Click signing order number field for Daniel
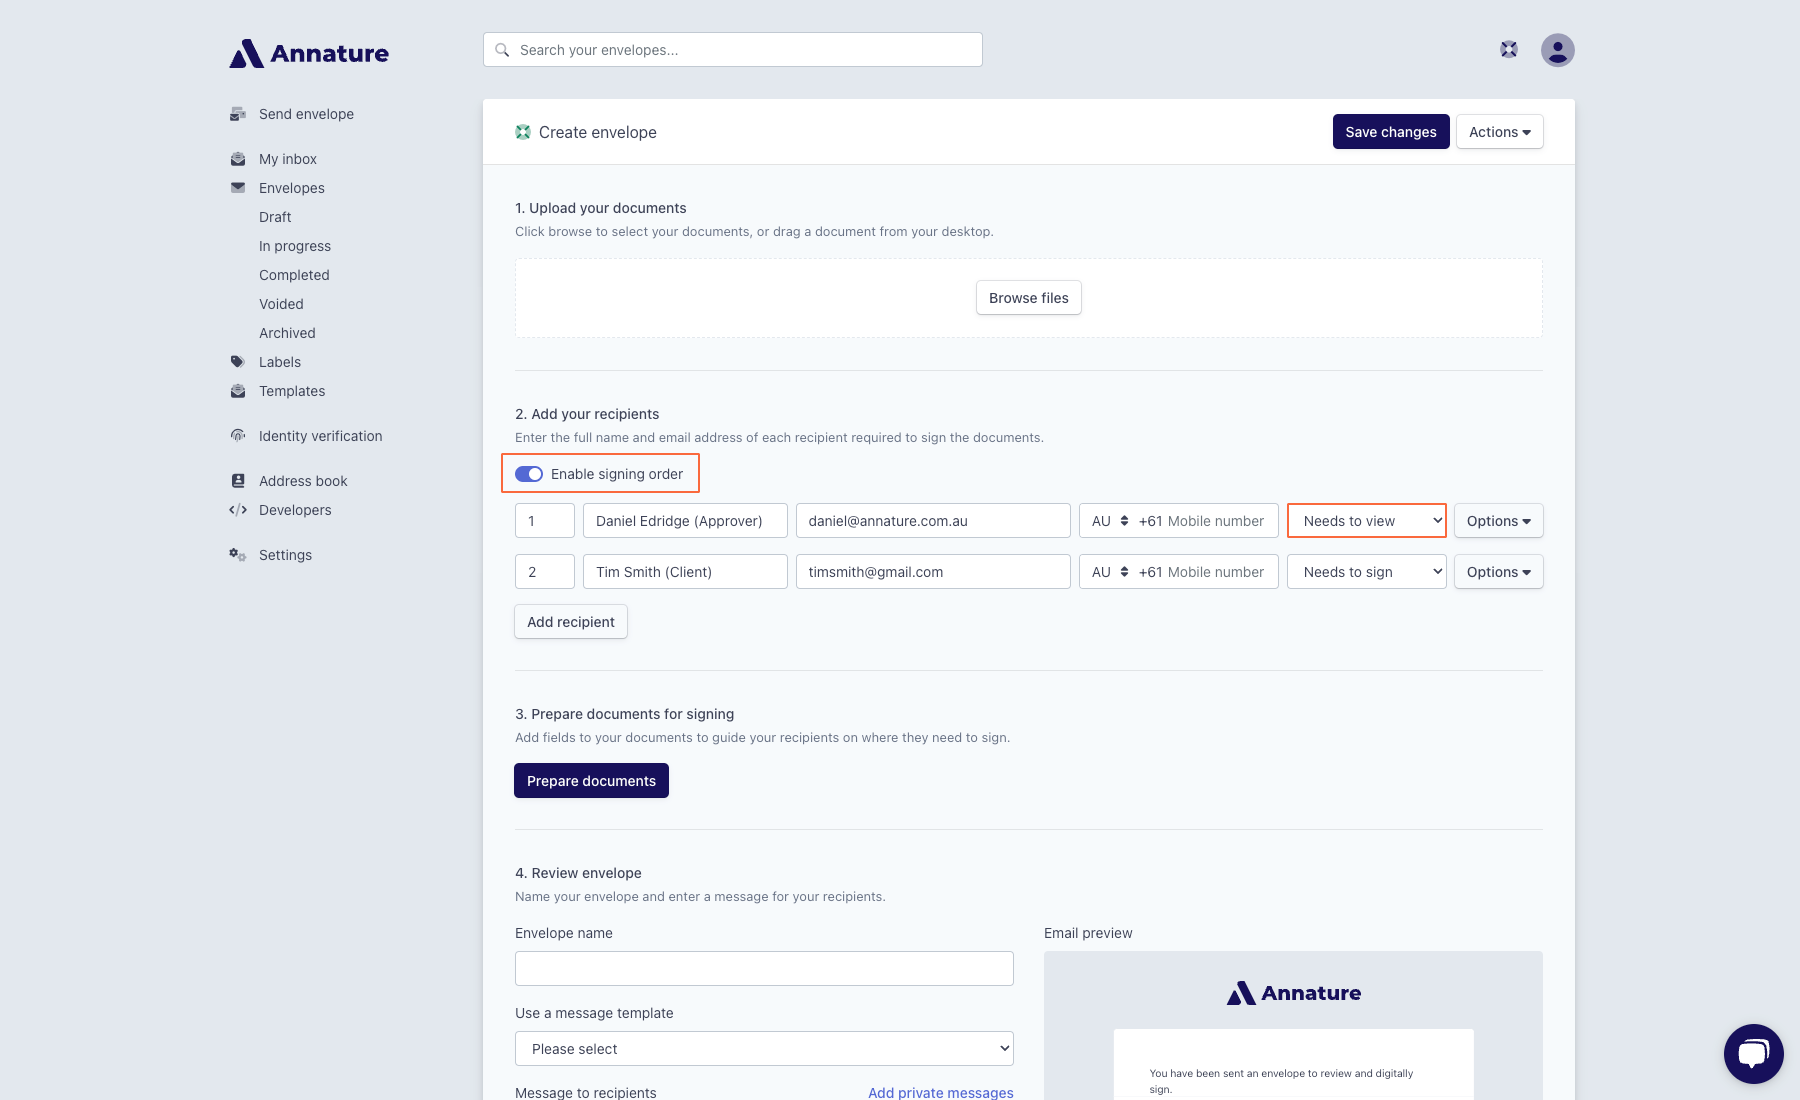Image resolution: width=1800 pixels, height=1100 pixels. [x=545, y=521]
